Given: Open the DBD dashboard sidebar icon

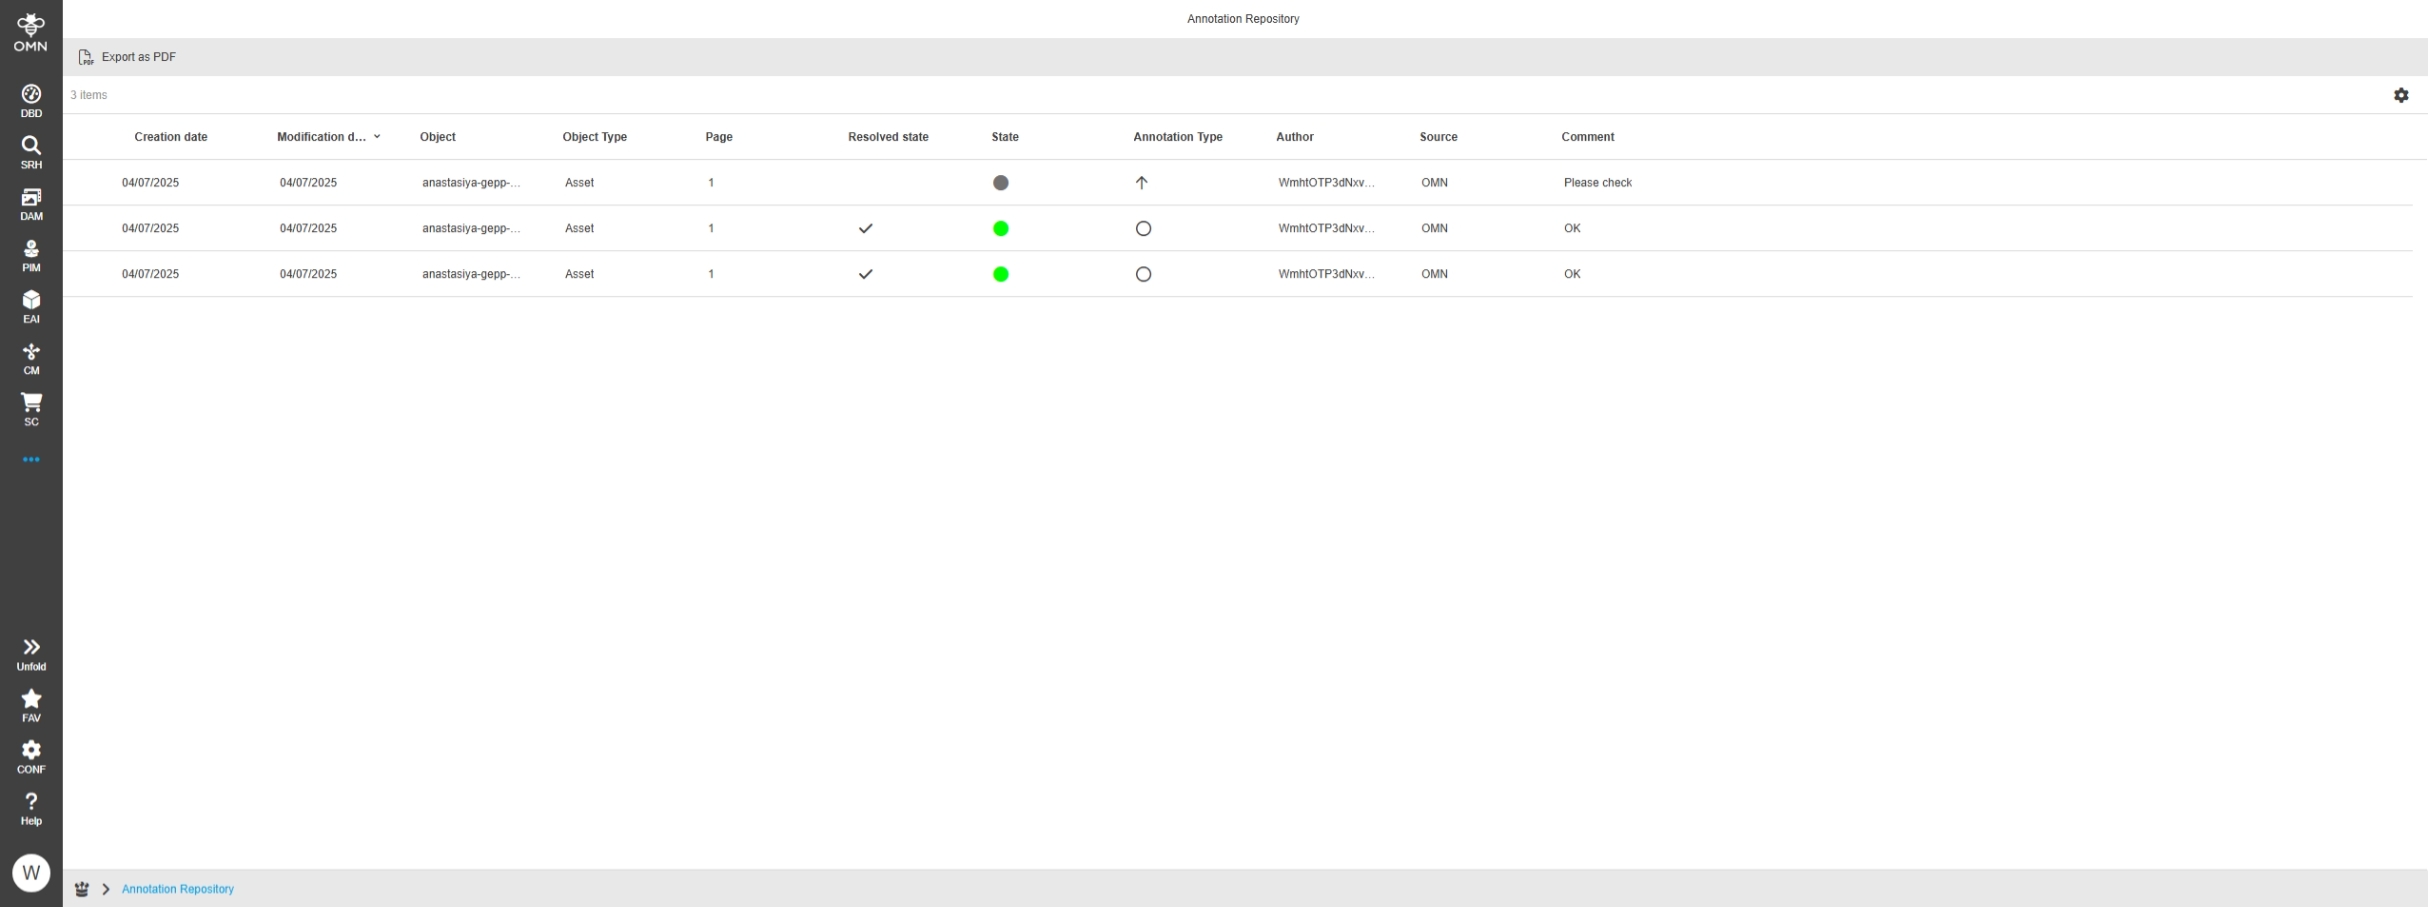Looking at the screenshot, I should tap(31, 100).
